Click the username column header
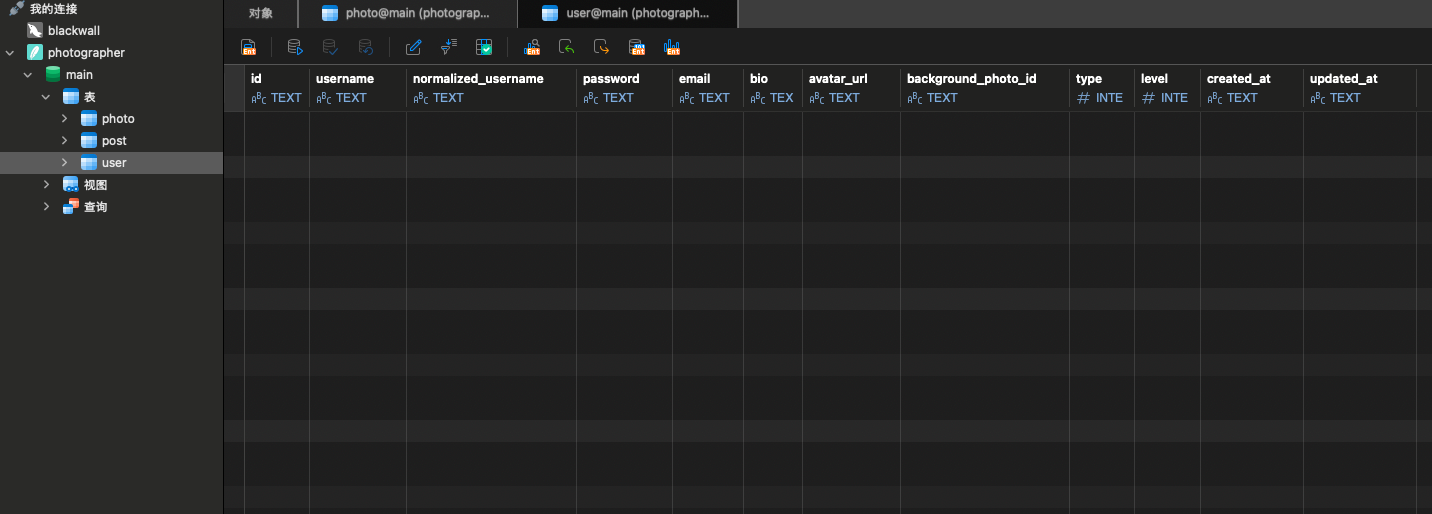Image resolution: width=1432 pixels, height=514 pixels. [x=358, y=88]
